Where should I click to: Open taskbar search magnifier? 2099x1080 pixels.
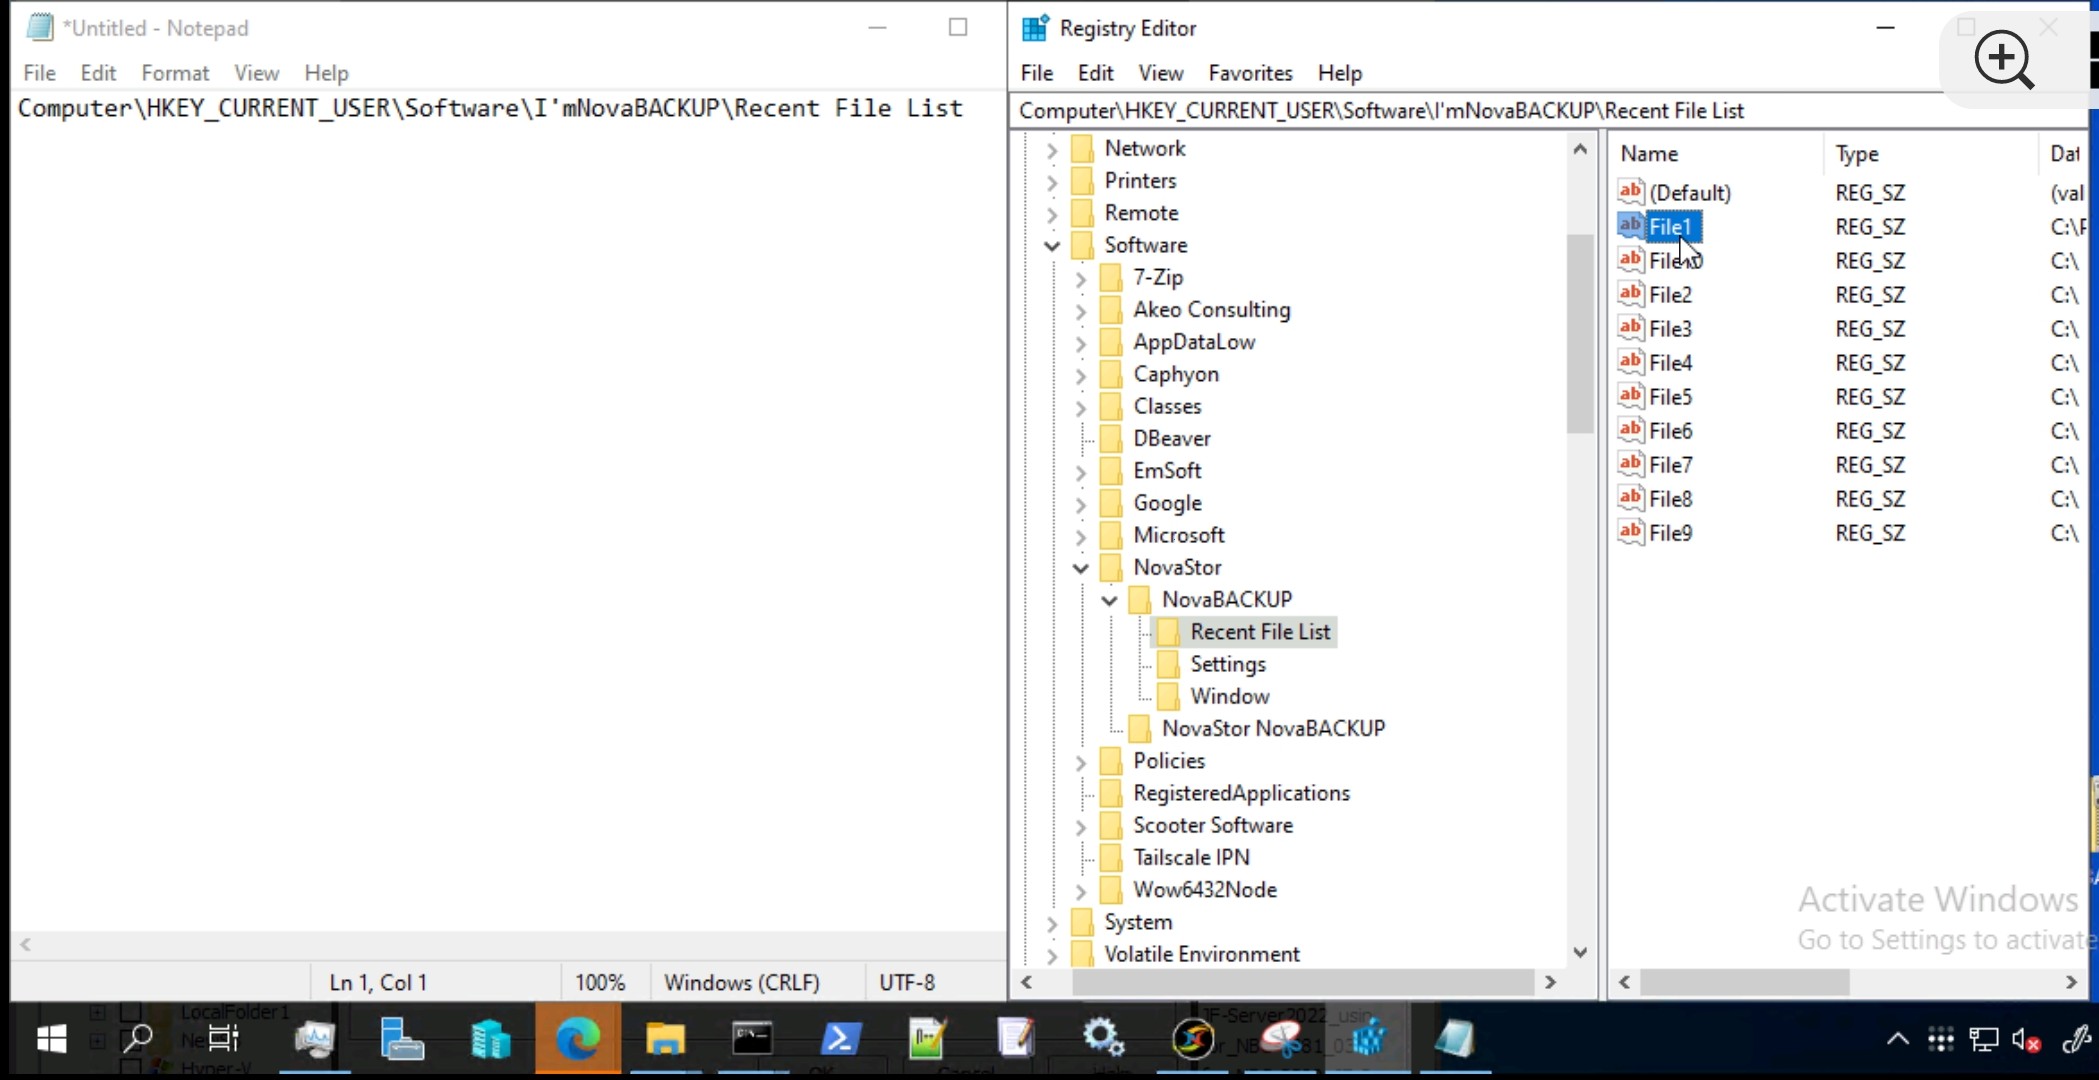pyautogui.click(x=136, y=1039)
